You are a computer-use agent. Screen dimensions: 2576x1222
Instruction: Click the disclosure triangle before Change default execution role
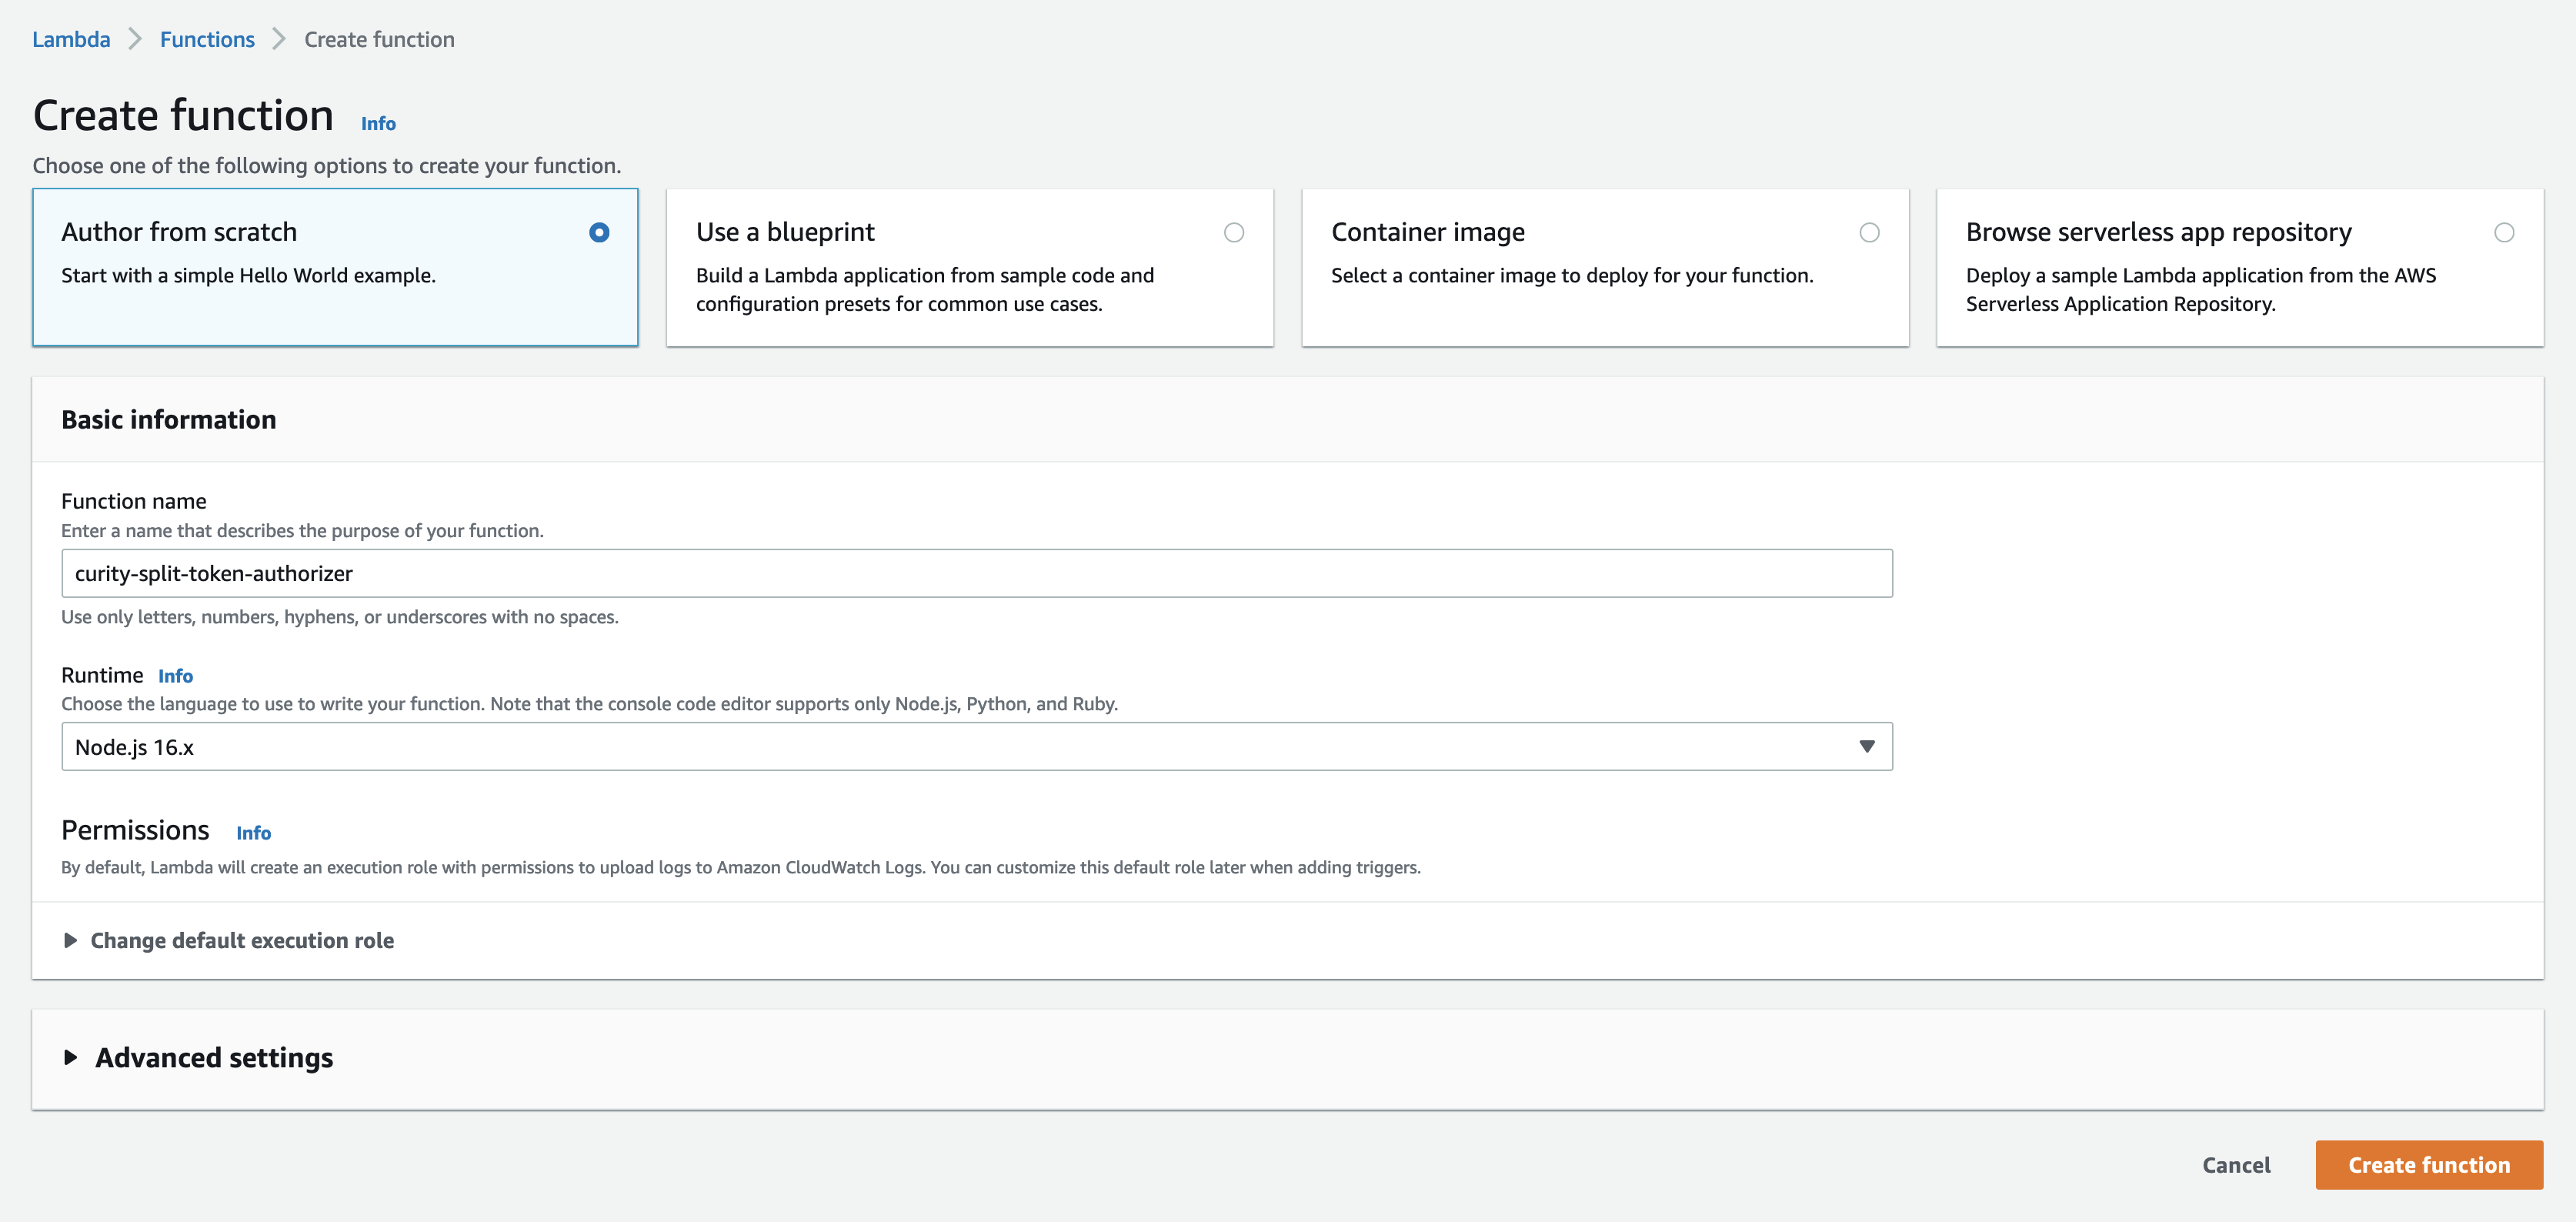tap(70, 940)
